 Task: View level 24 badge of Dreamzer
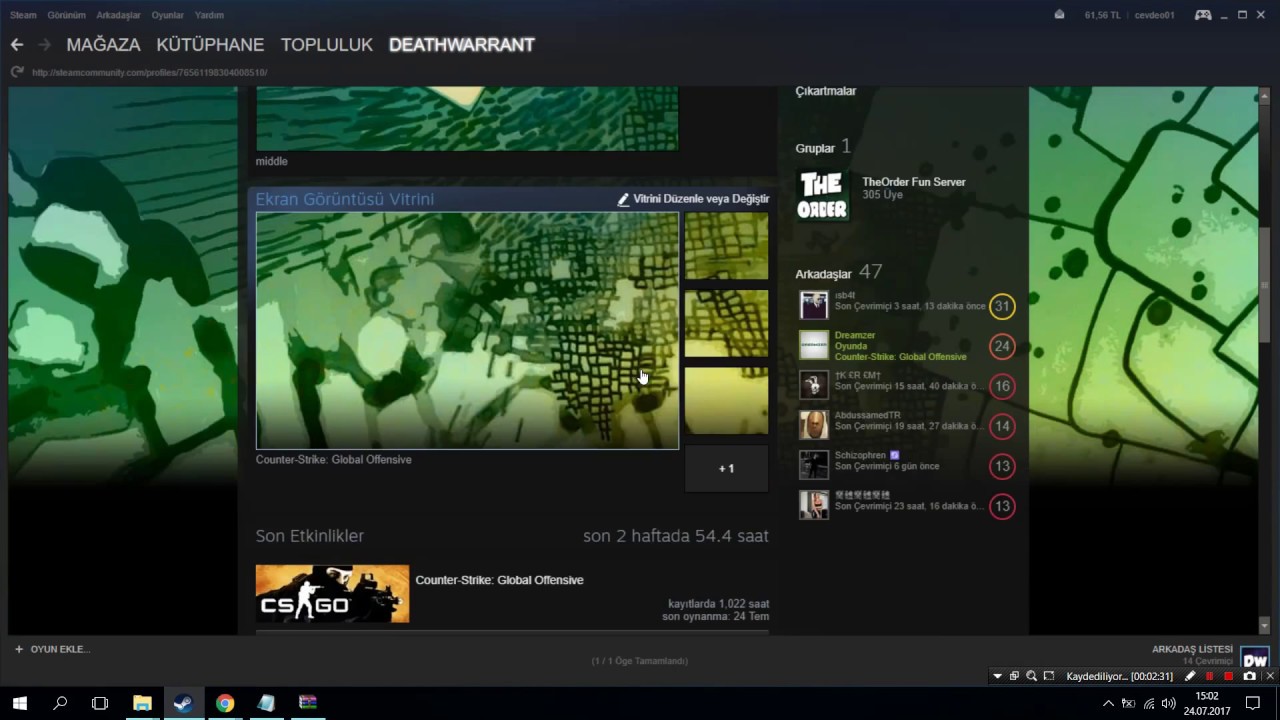[x=1002, y=346]
